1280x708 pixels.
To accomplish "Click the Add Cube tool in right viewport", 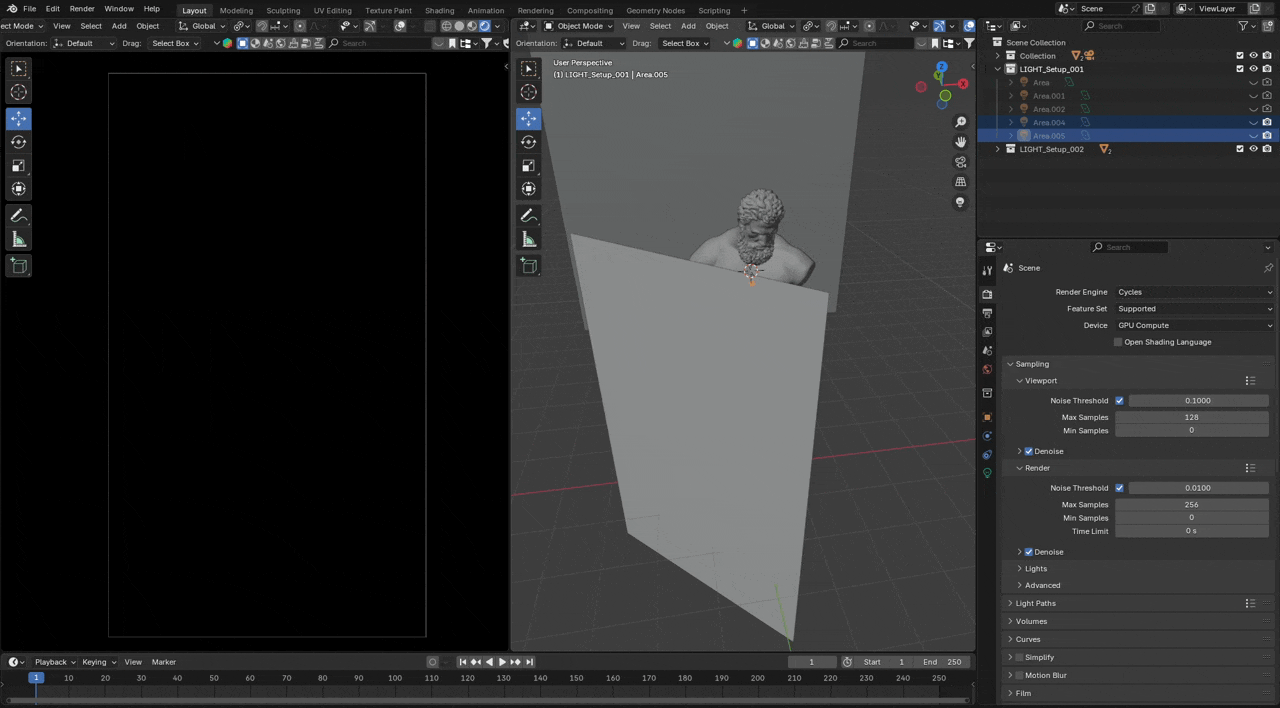I will point(528,265).
